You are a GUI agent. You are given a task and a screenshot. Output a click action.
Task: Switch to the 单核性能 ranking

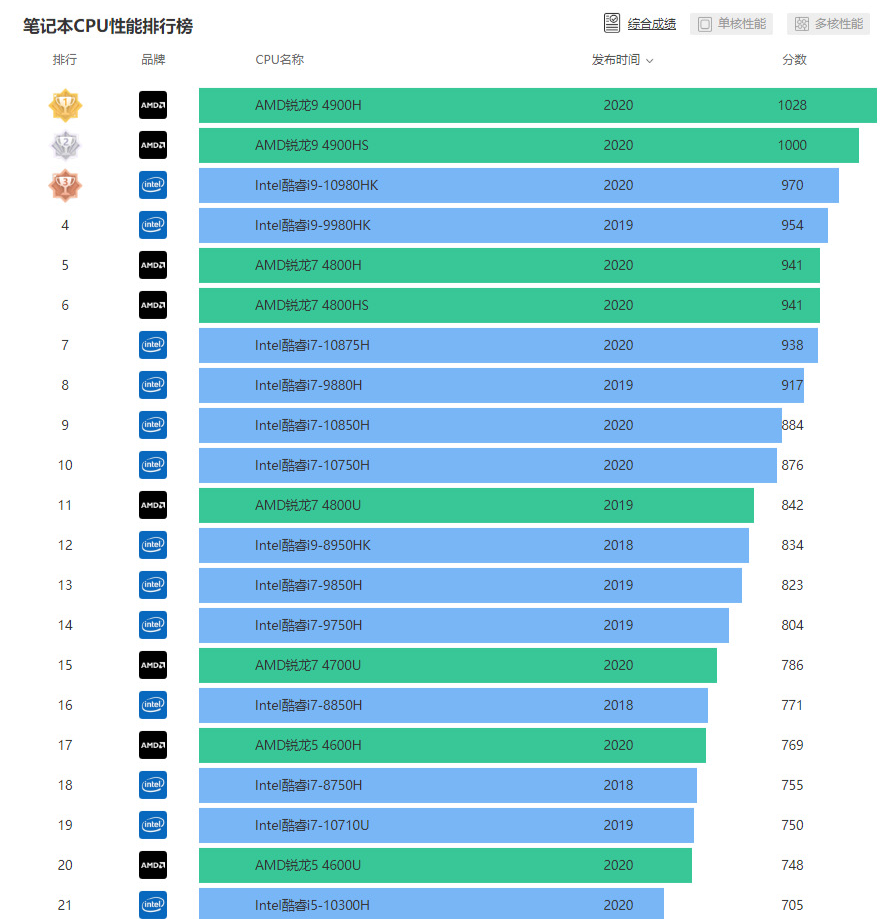733,23
